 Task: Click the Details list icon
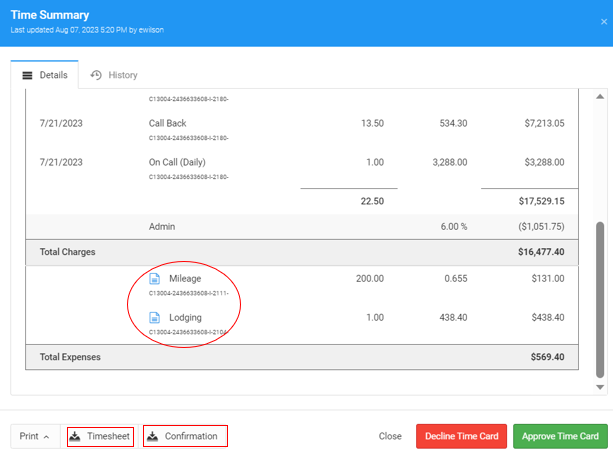click(28, 75)
